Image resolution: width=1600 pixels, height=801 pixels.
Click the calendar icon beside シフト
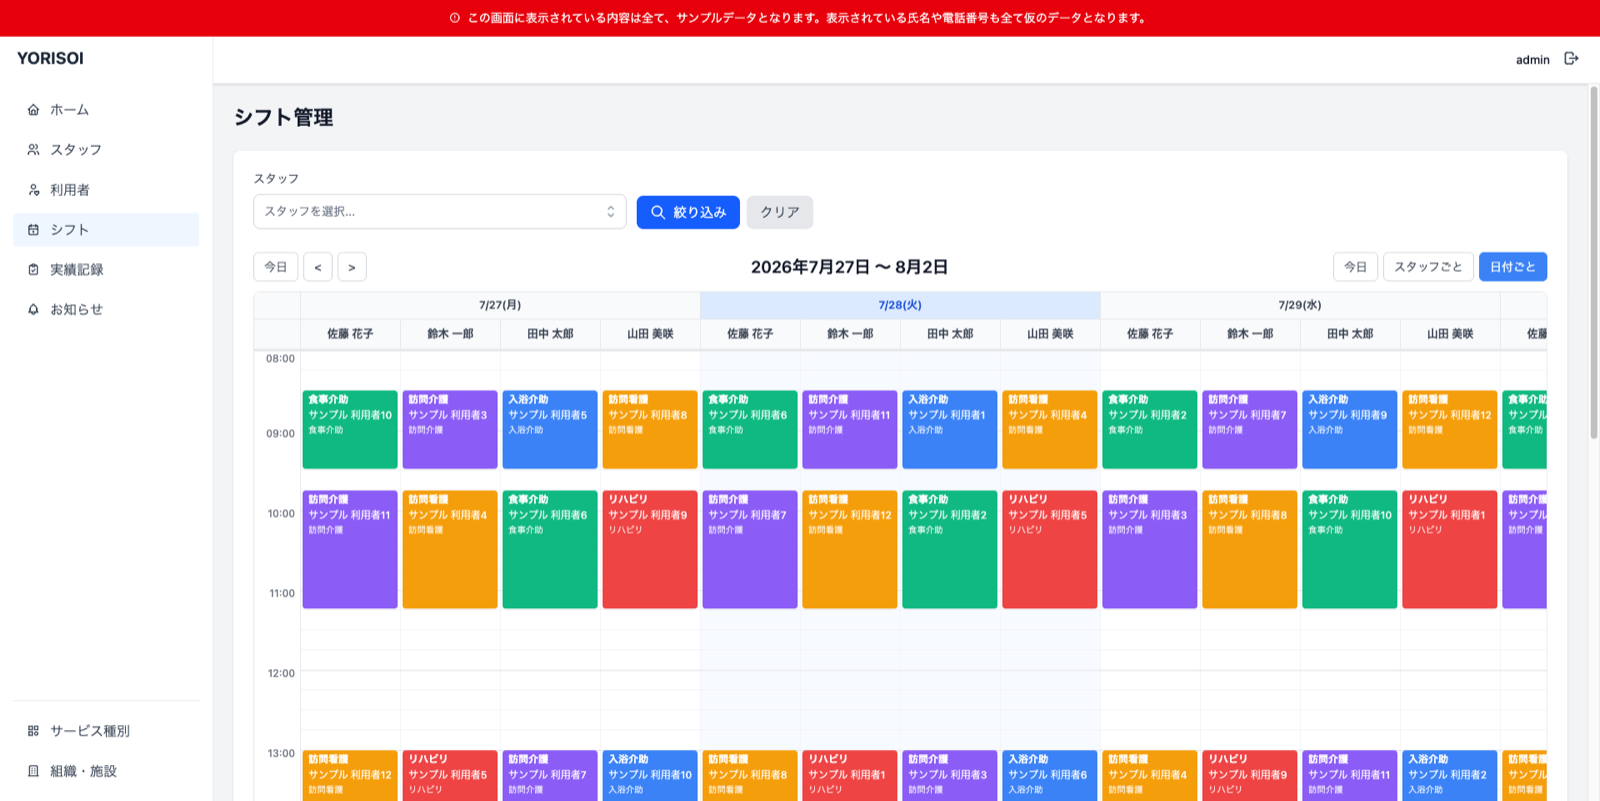click(x=33, y=230)
